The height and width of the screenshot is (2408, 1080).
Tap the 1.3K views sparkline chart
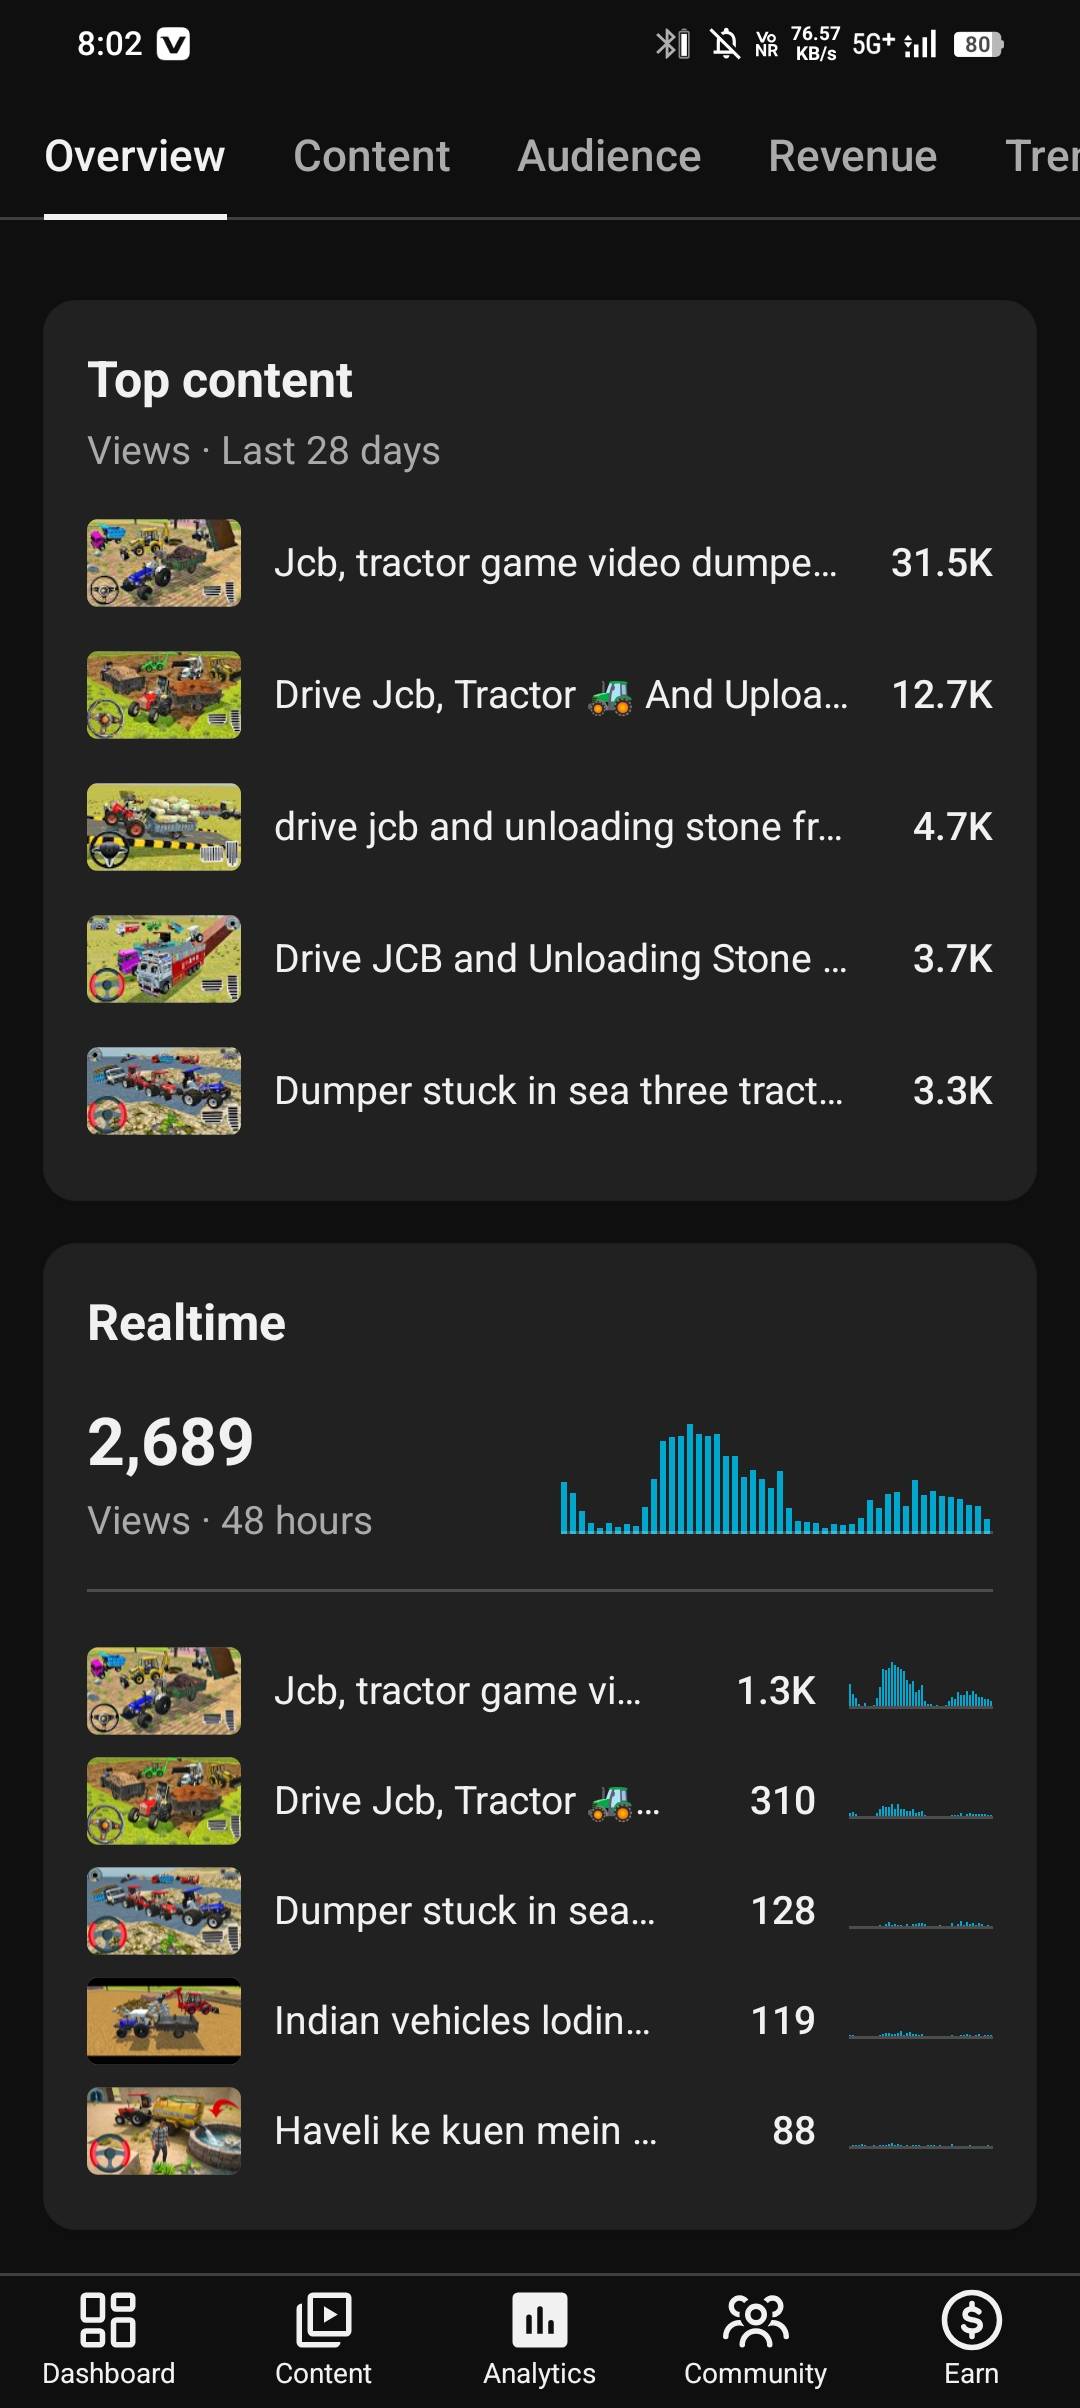920,1688
